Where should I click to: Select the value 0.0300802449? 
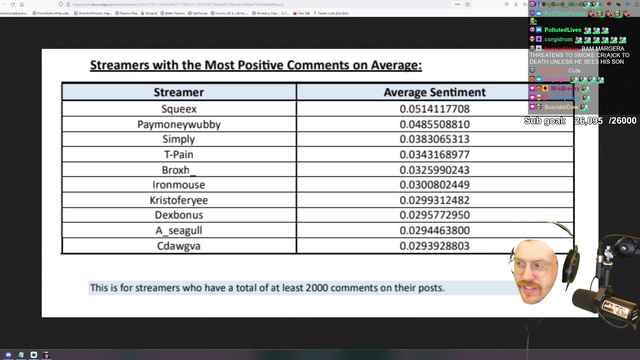pos(435,185)
